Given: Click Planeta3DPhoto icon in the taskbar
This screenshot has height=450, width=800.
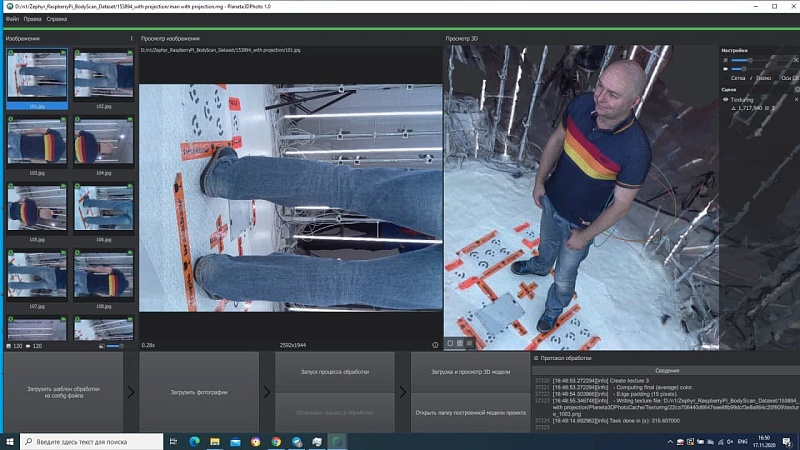Looking at the screenshot, I should click(337, 441).
